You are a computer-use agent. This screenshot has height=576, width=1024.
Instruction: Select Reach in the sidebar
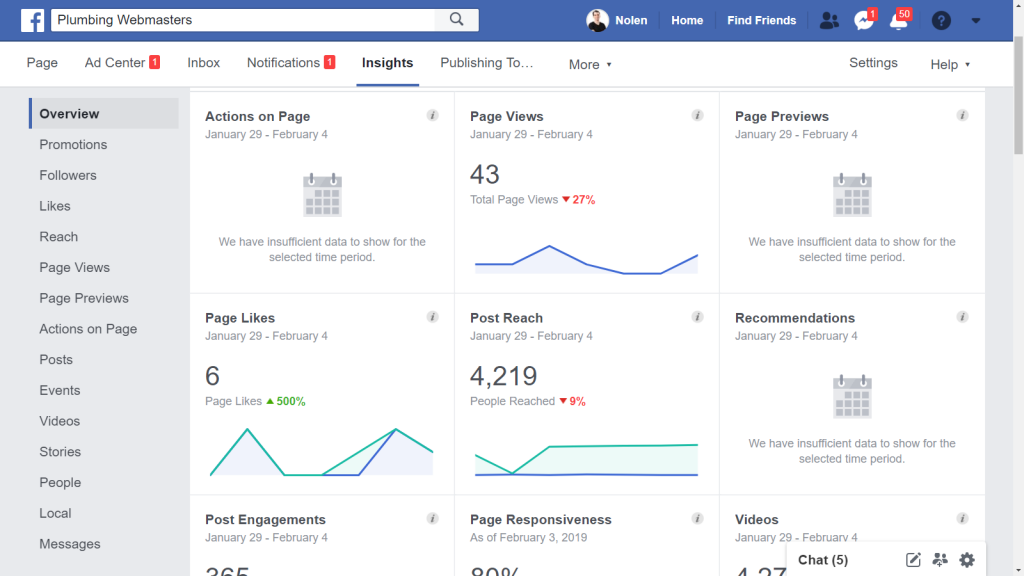click(x=59, y=236)
